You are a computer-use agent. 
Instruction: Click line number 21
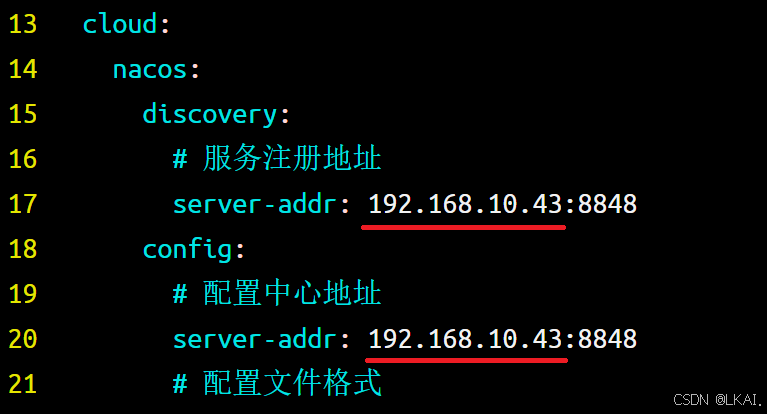23,384
